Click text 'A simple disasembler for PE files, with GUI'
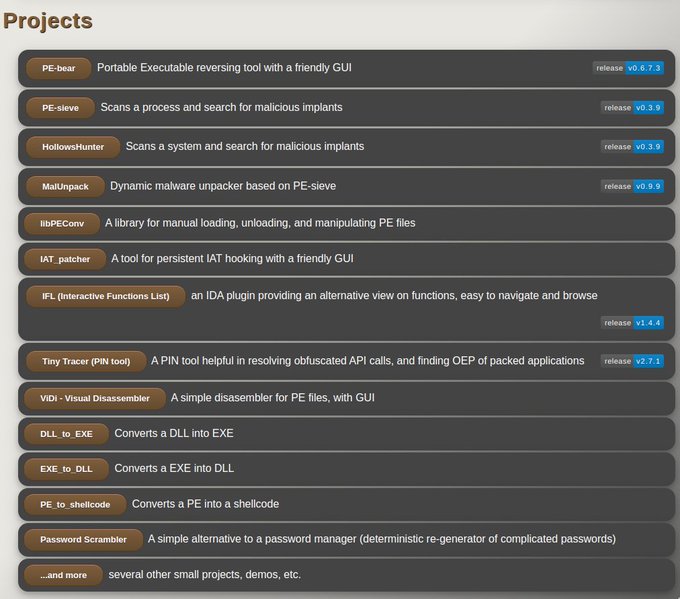The width and height of the screenshot is (680, 599). pyautogui.click(x=273, y=398)
